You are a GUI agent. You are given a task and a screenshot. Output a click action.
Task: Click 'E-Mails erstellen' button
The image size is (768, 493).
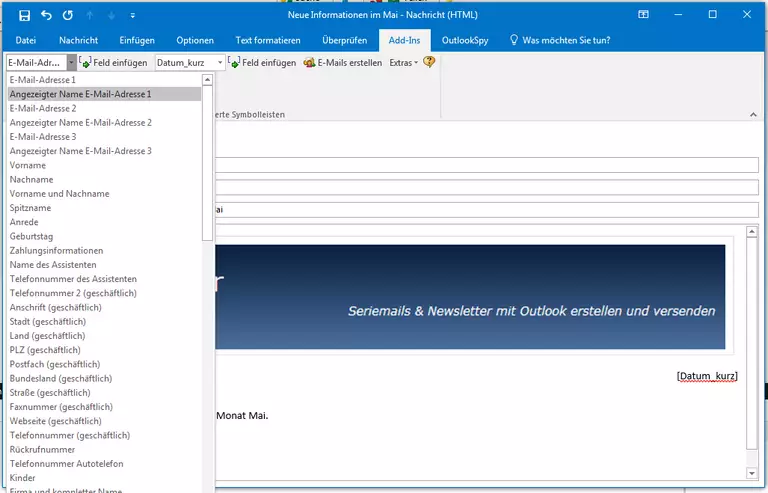[342, 62]
